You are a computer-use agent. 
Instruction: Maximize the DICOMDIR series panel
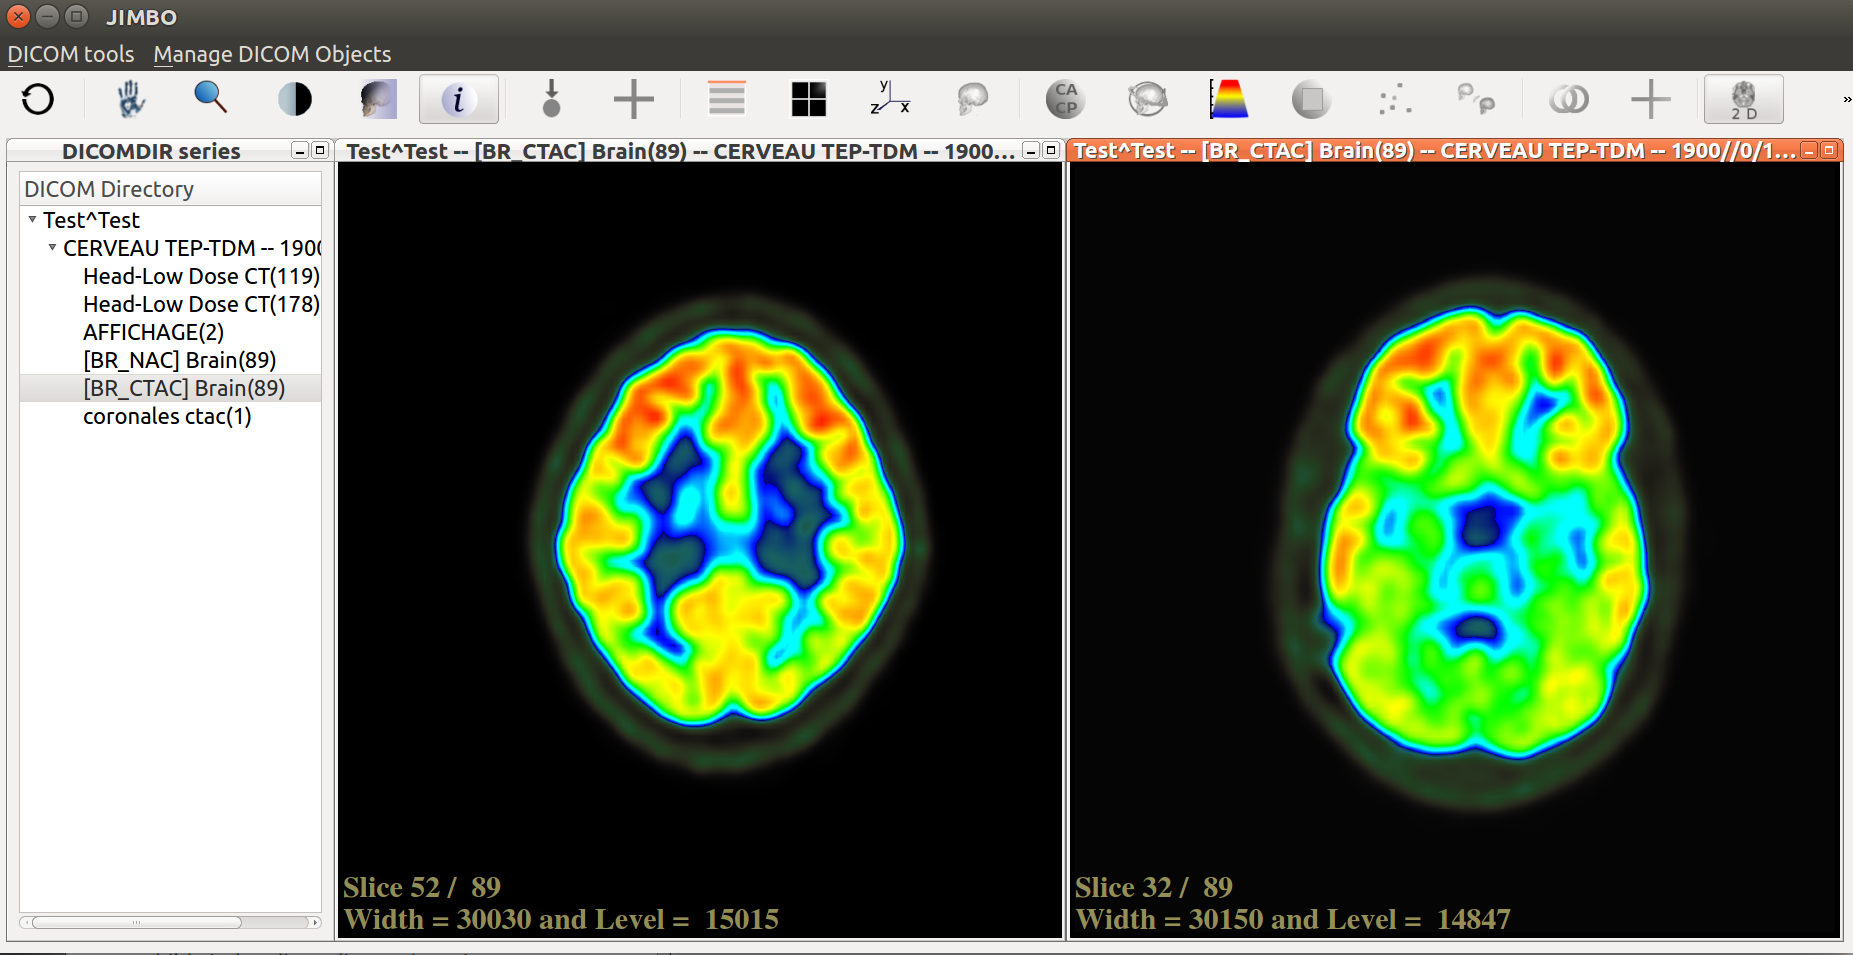(x=320, y=150)
